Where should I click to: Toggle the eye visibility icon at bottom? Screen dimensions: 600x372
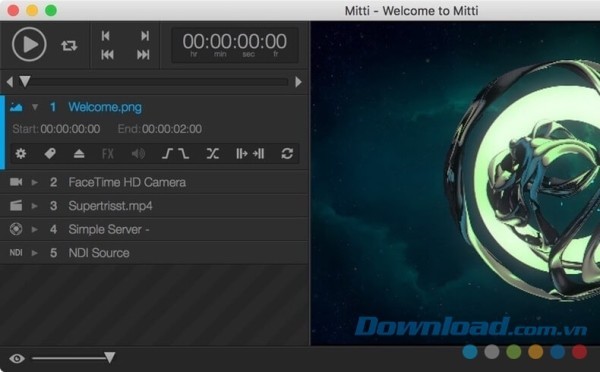click(x=17, y=359)
